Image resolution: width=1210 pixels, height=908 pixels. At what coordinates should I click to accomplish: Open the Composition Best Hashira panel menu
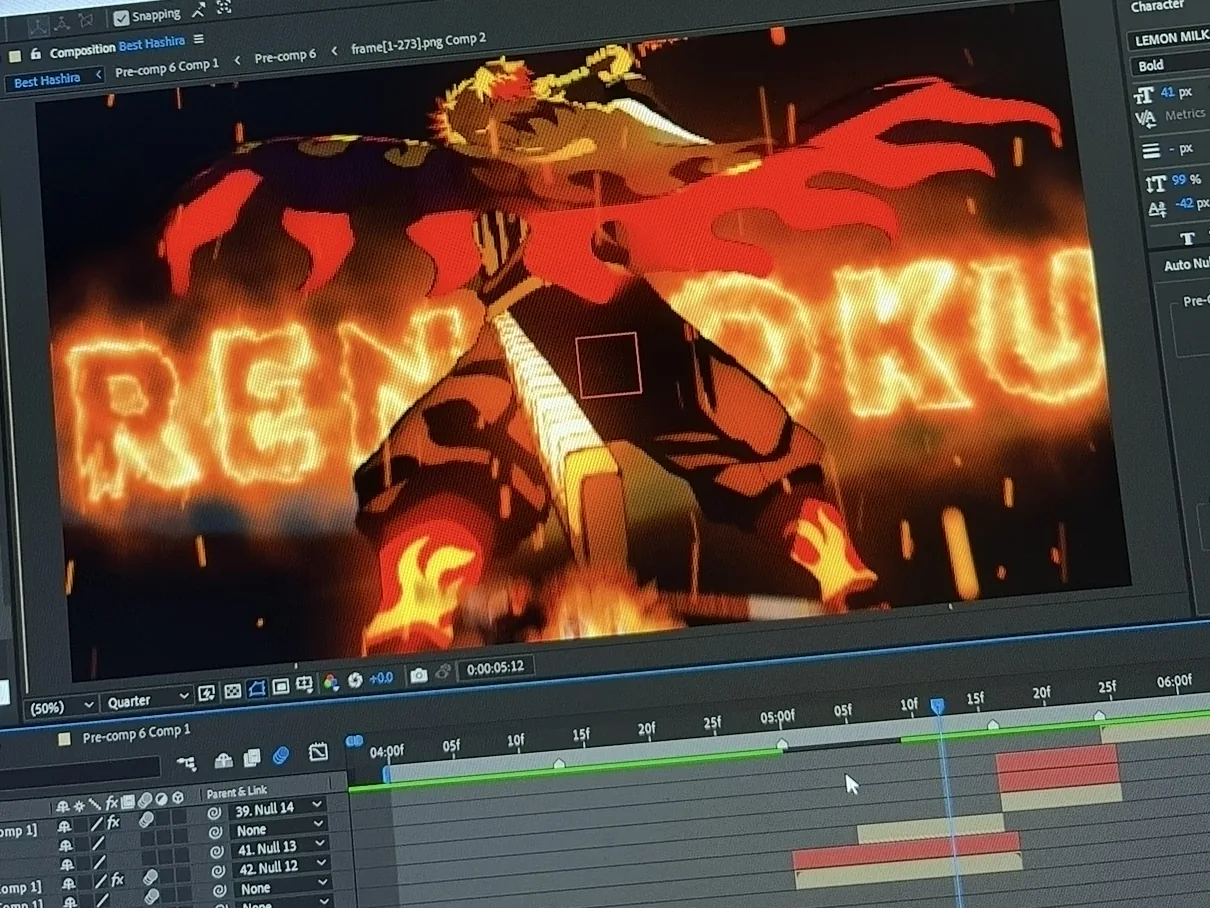199,40
